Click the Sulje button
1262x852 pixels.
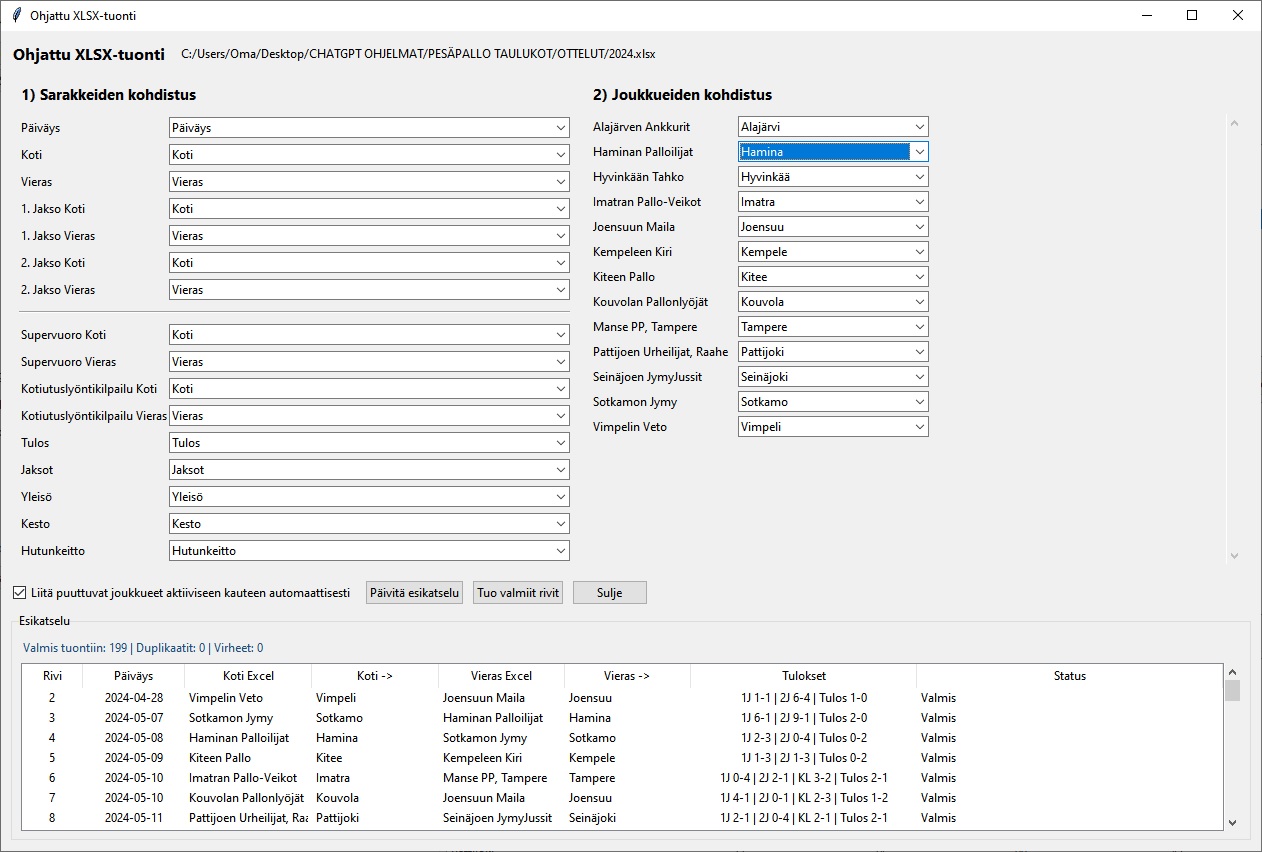(609, 593)
